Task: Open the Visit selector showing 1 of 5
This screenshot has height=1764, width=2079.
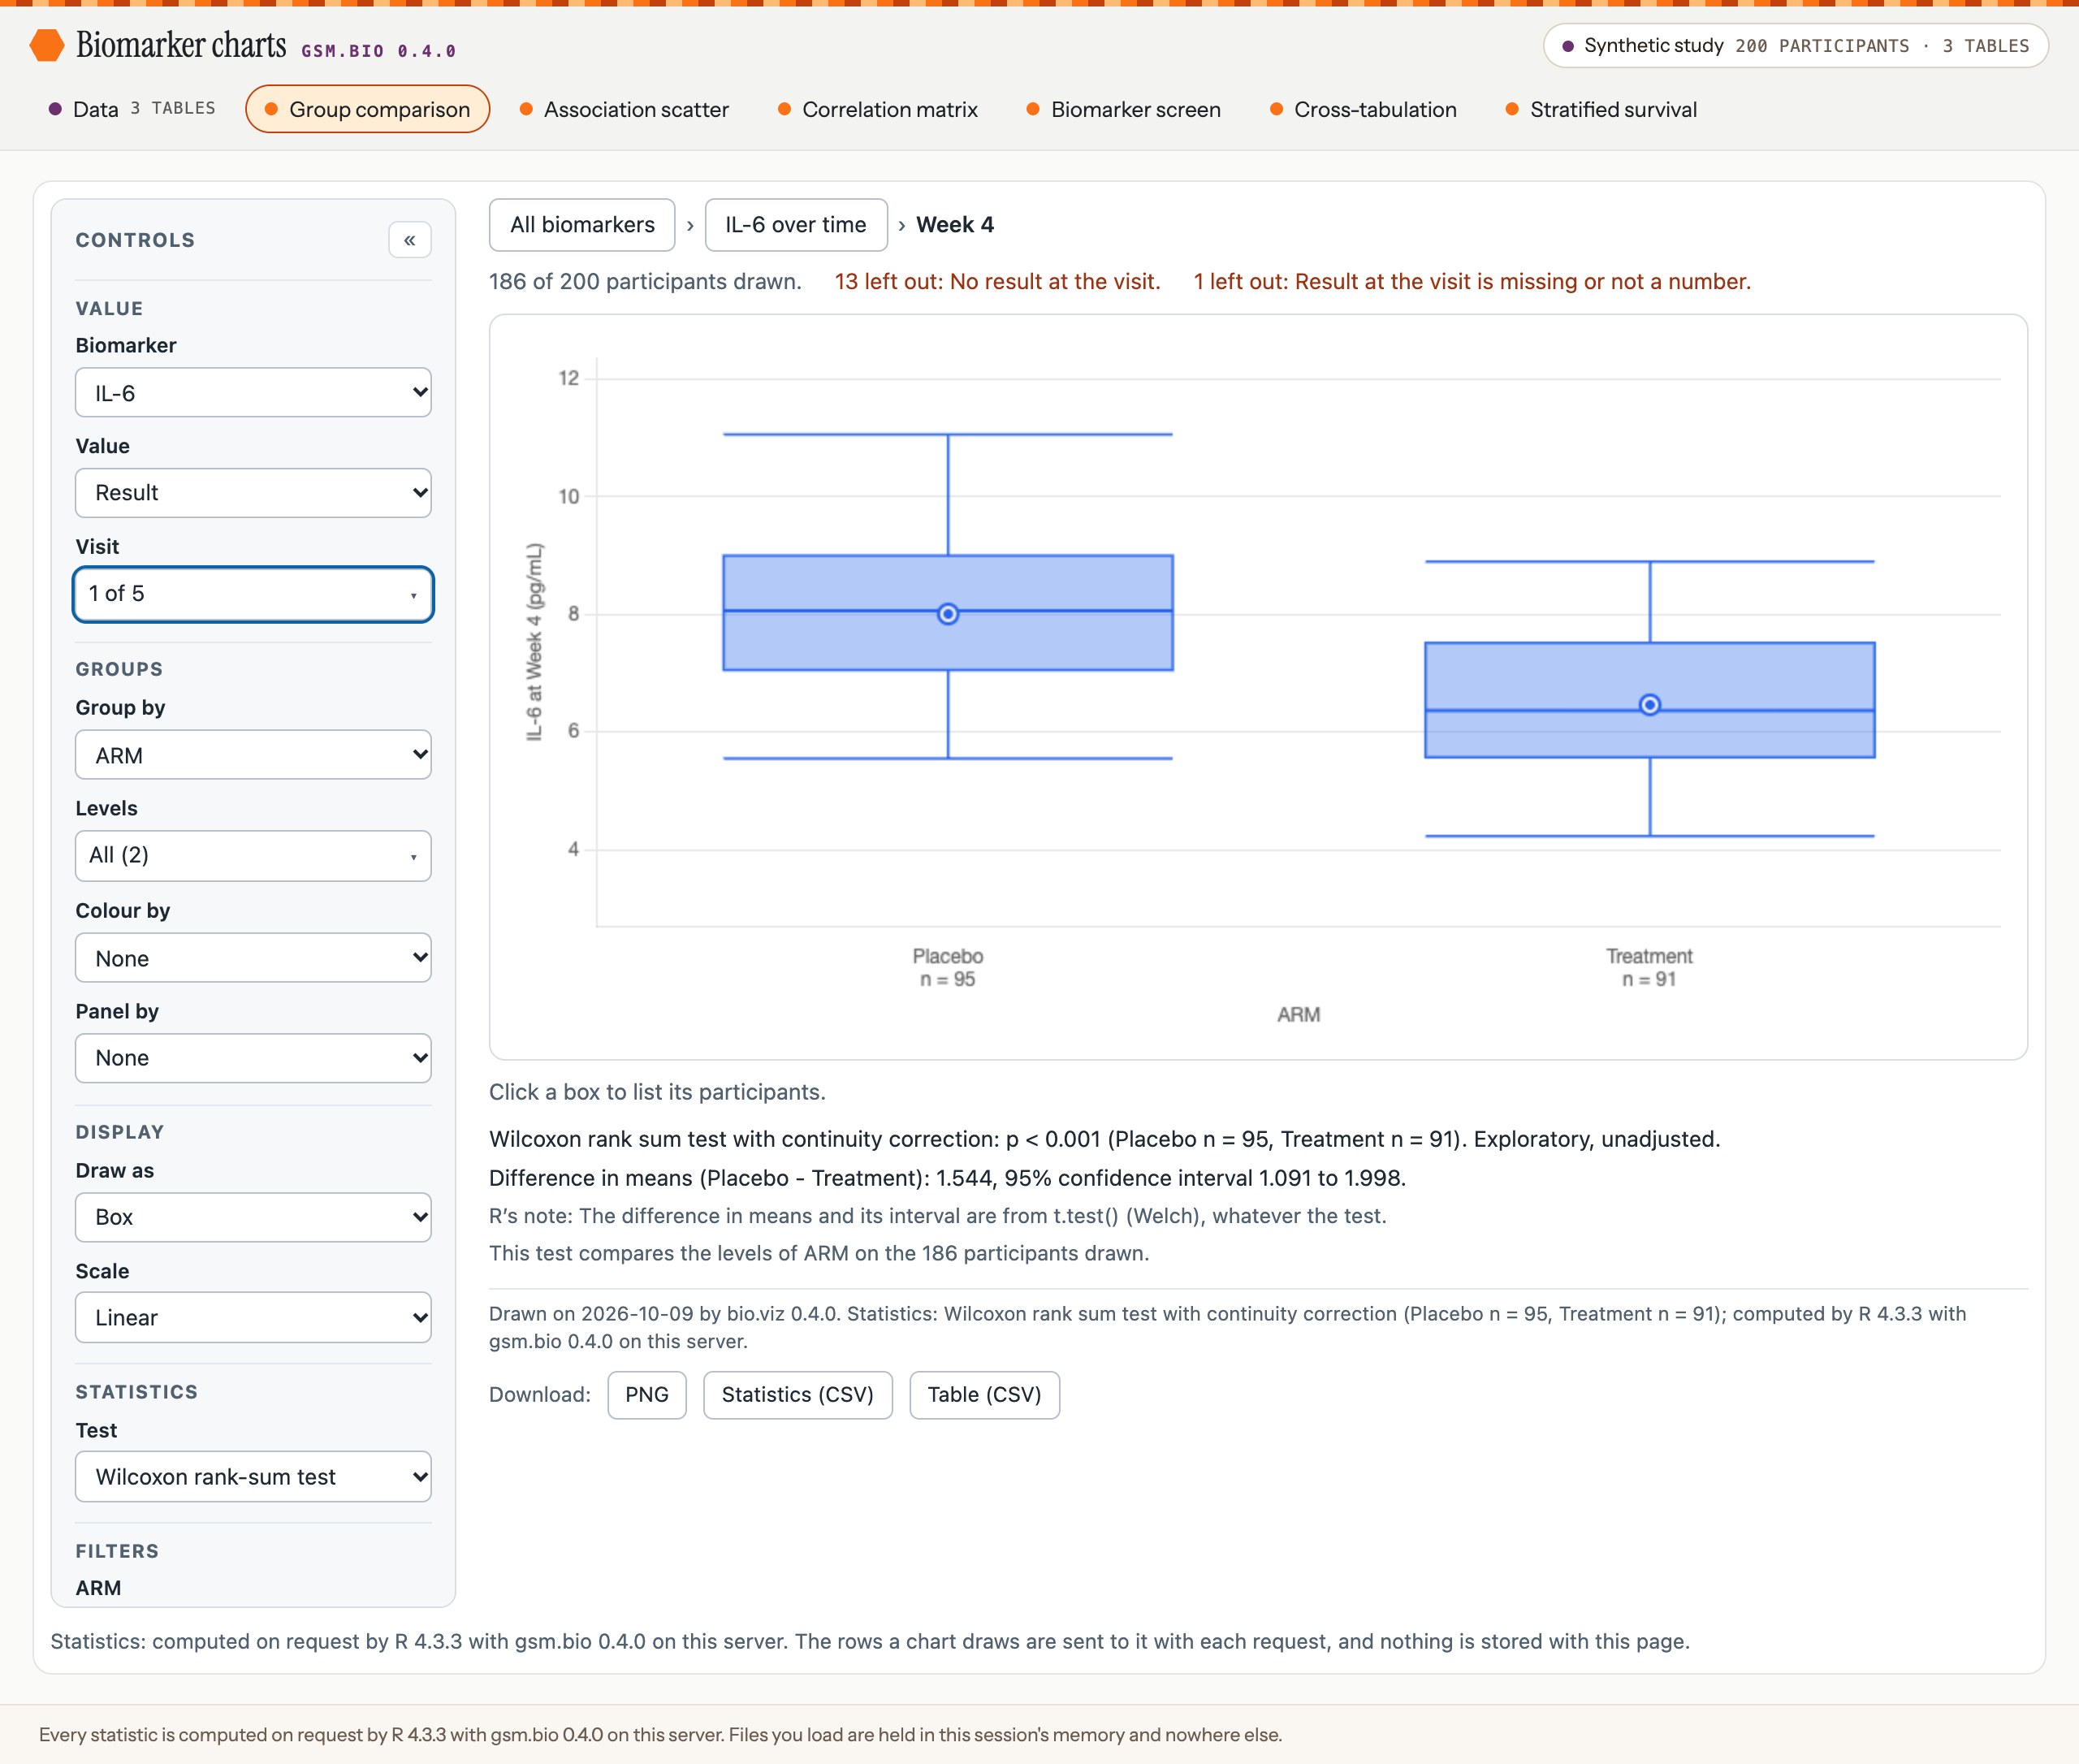Action: click(253, 594)
